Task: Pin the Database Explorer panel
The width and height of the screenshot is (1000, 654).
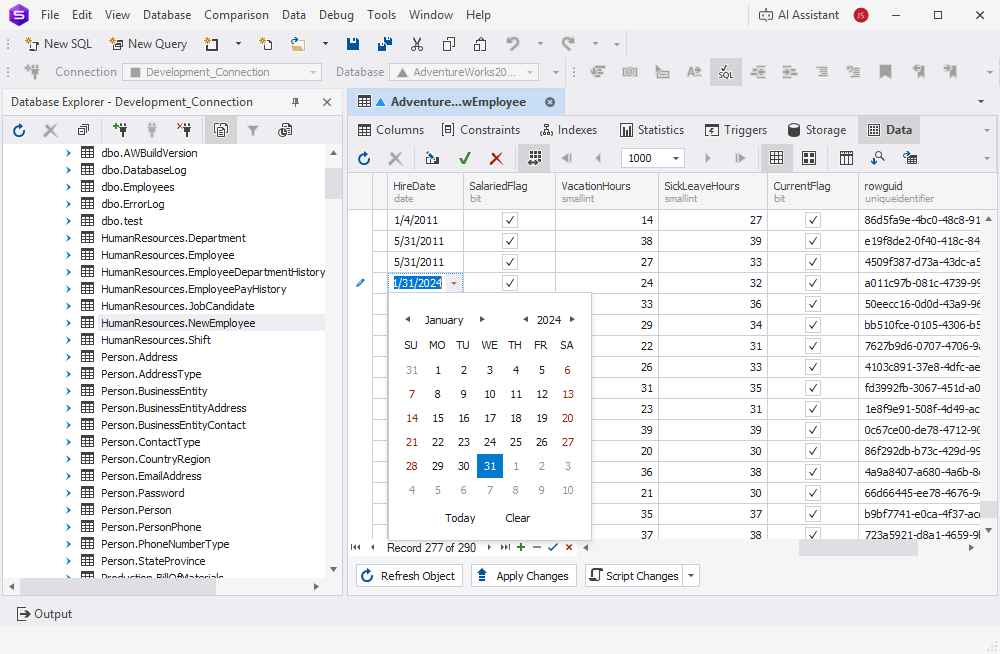Action: pos(295,102)
